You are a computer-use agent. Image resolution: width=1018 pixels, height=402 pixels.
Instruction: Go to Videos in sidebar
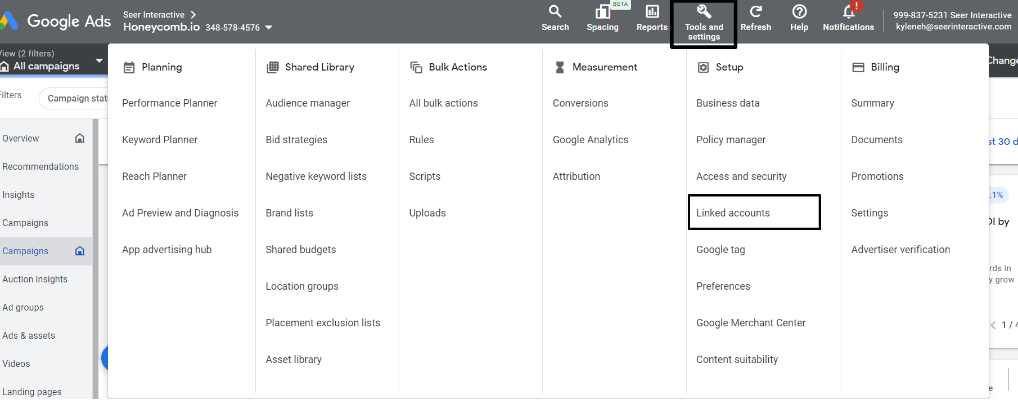[x=16, y=364]
